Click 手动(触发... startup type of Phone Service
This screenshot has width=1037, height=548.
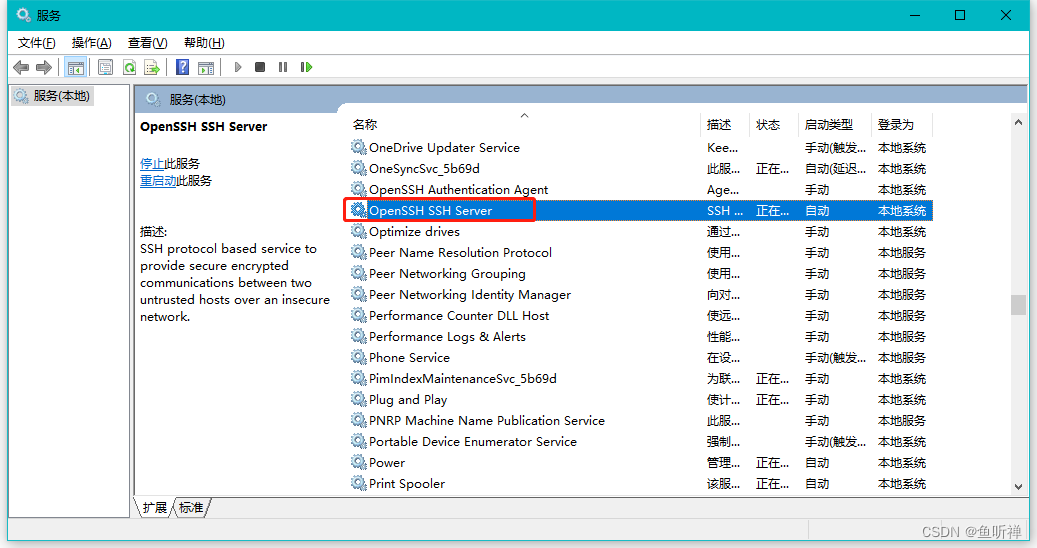tap(835, 357)
